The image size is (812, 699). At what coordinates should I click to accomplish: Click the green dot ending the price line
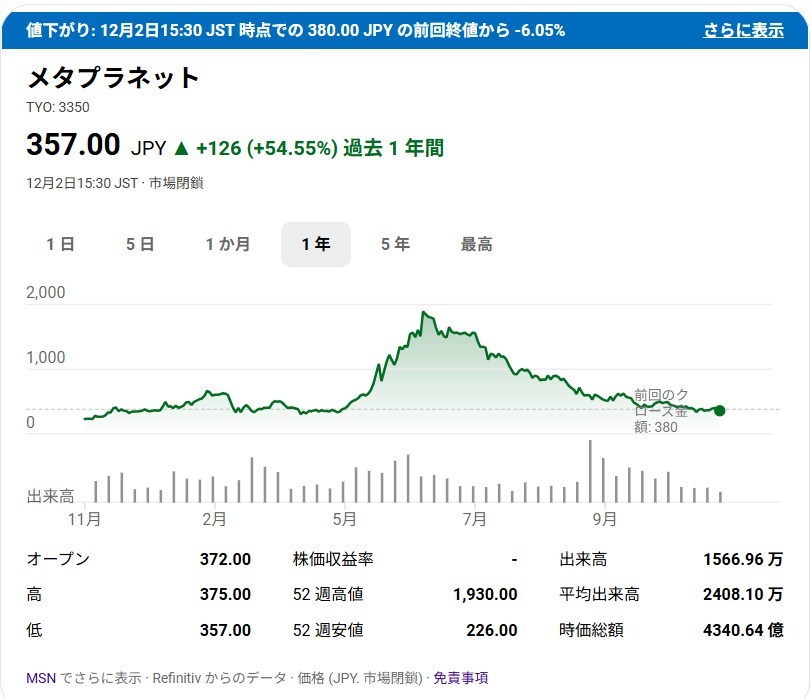coord(719,410)
